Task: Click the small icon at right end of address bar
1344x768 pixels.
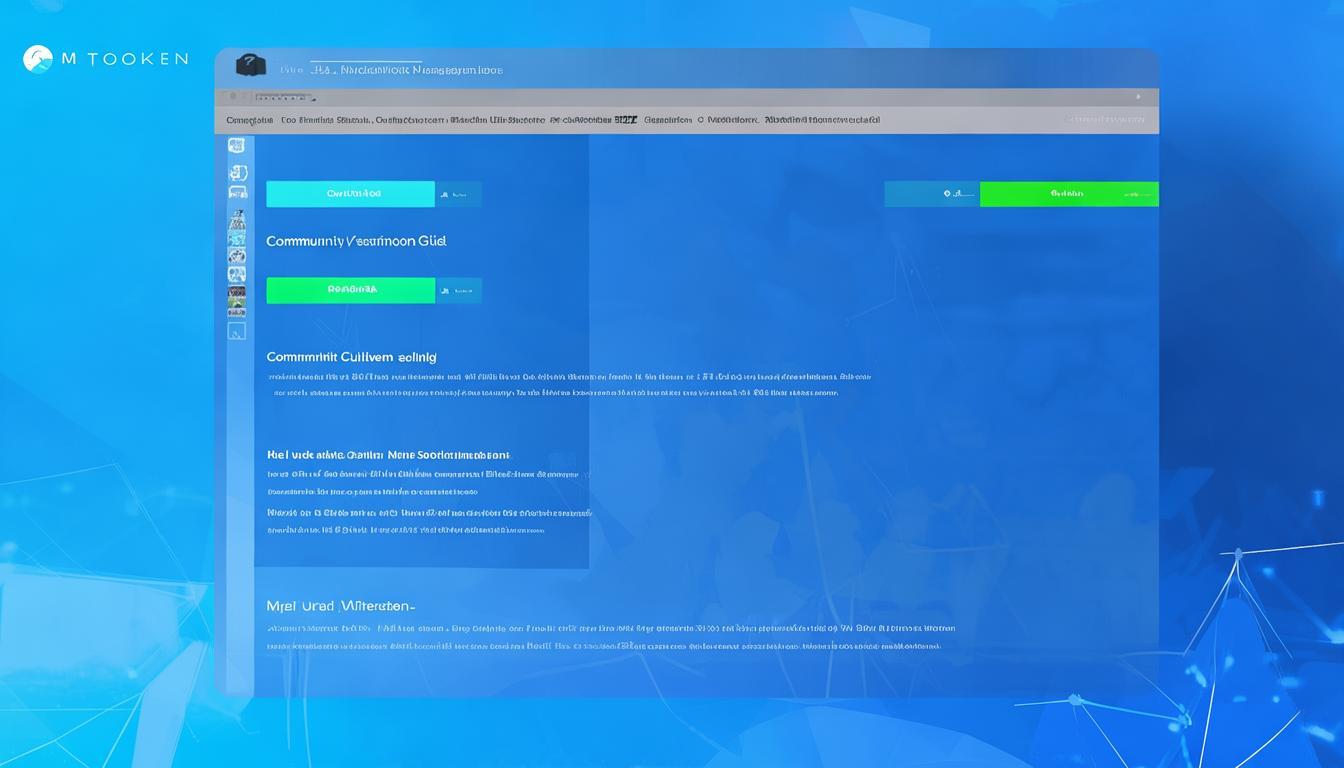Action: [1137, 97]
